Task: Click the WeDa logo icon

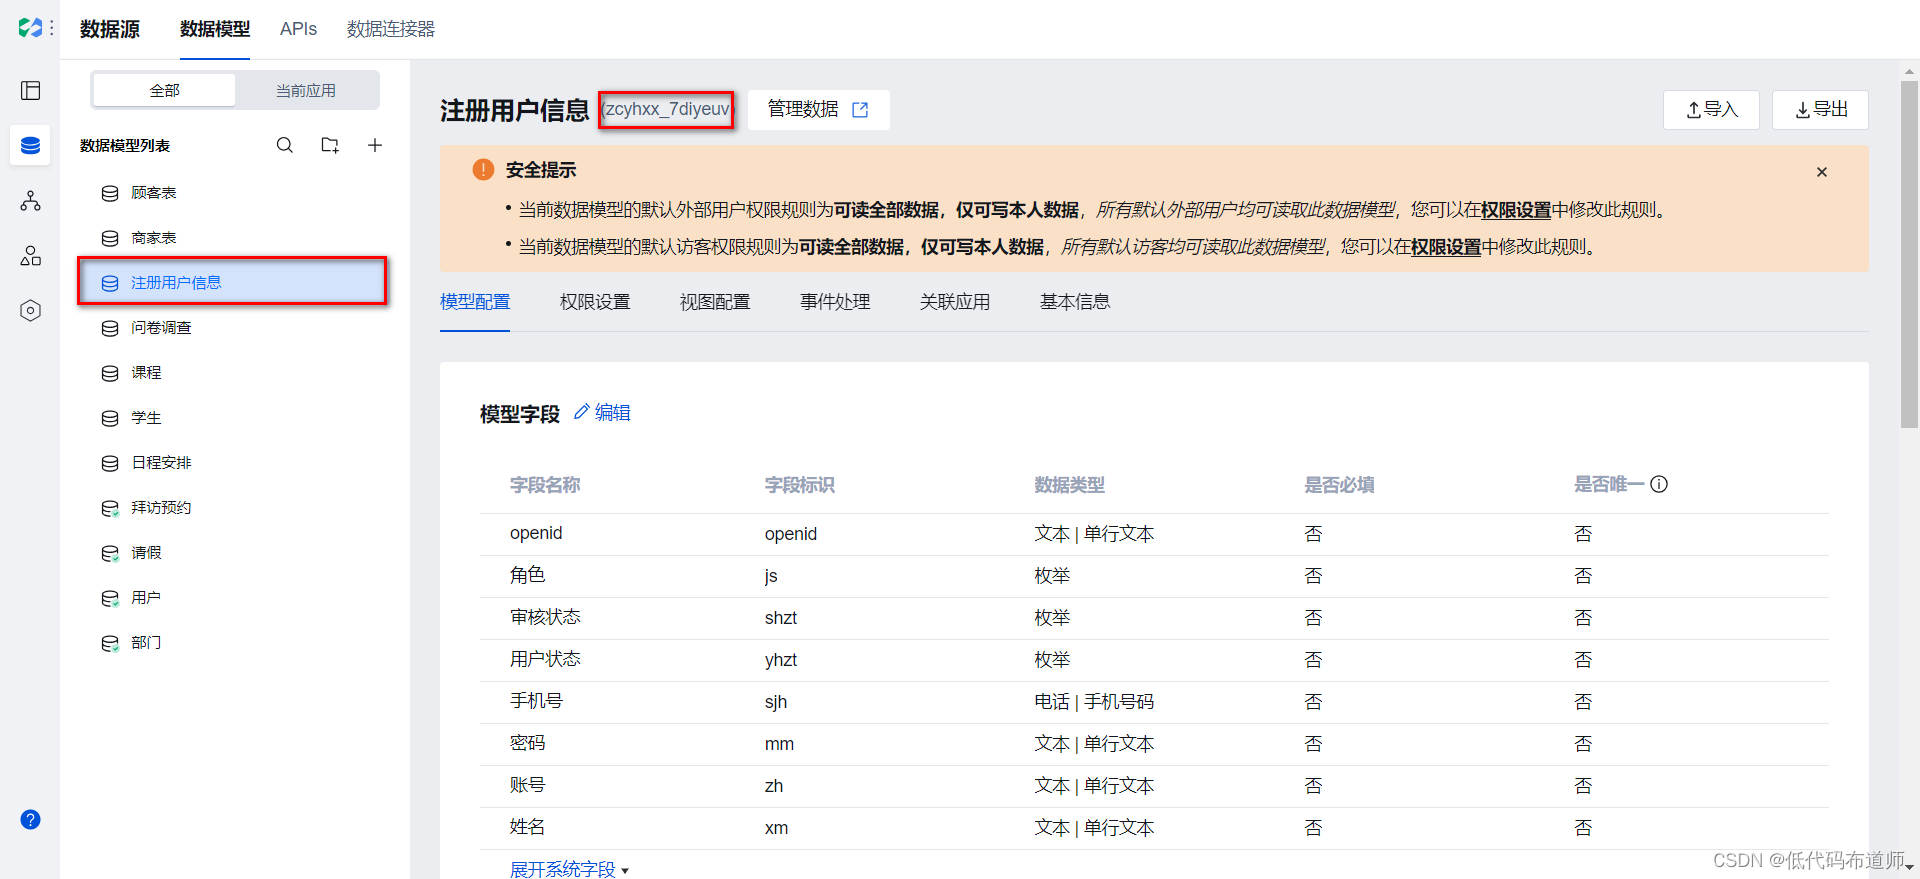Action: pos(30,28)
